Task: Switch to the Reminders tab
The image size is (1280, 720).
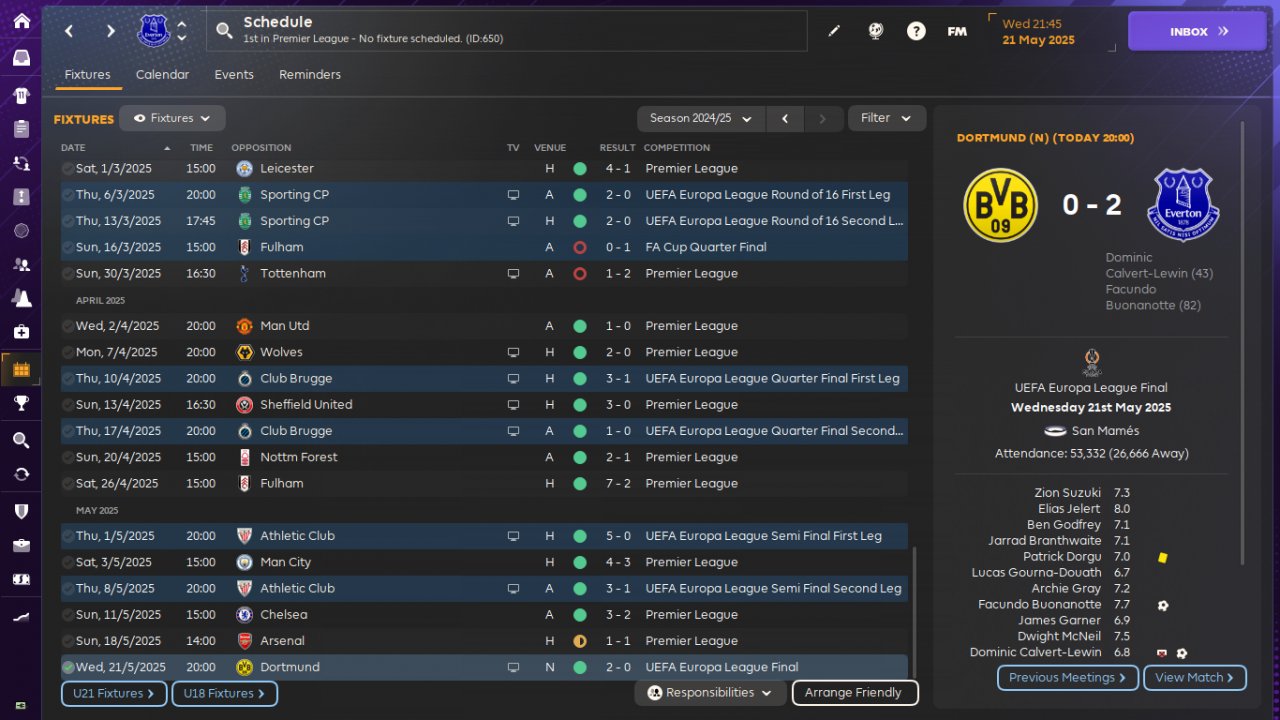Action: pos(310,75)
